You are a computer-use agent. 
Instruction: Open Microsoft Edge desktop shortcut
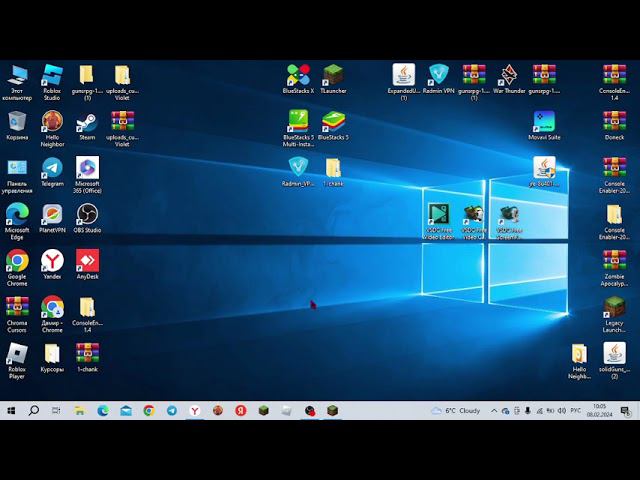[17, 221]
